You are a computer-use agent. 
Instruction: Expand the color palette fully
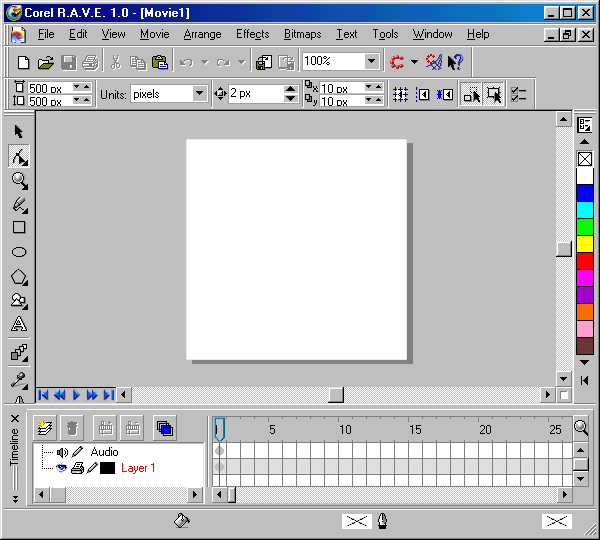tap(584, 380)
